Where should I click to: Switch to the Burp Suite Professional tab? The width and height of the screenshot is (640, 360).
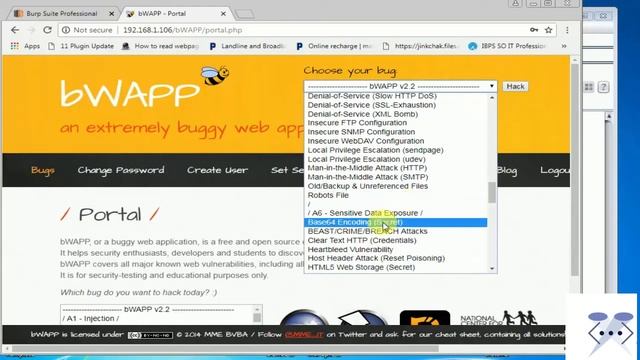(x=61, y=13)
